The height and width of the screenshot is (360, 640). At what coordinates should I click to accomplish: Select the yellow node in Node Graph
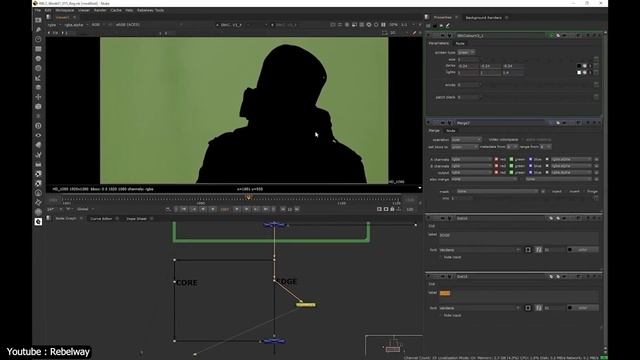pyautogui.click(x=306, y=304)
